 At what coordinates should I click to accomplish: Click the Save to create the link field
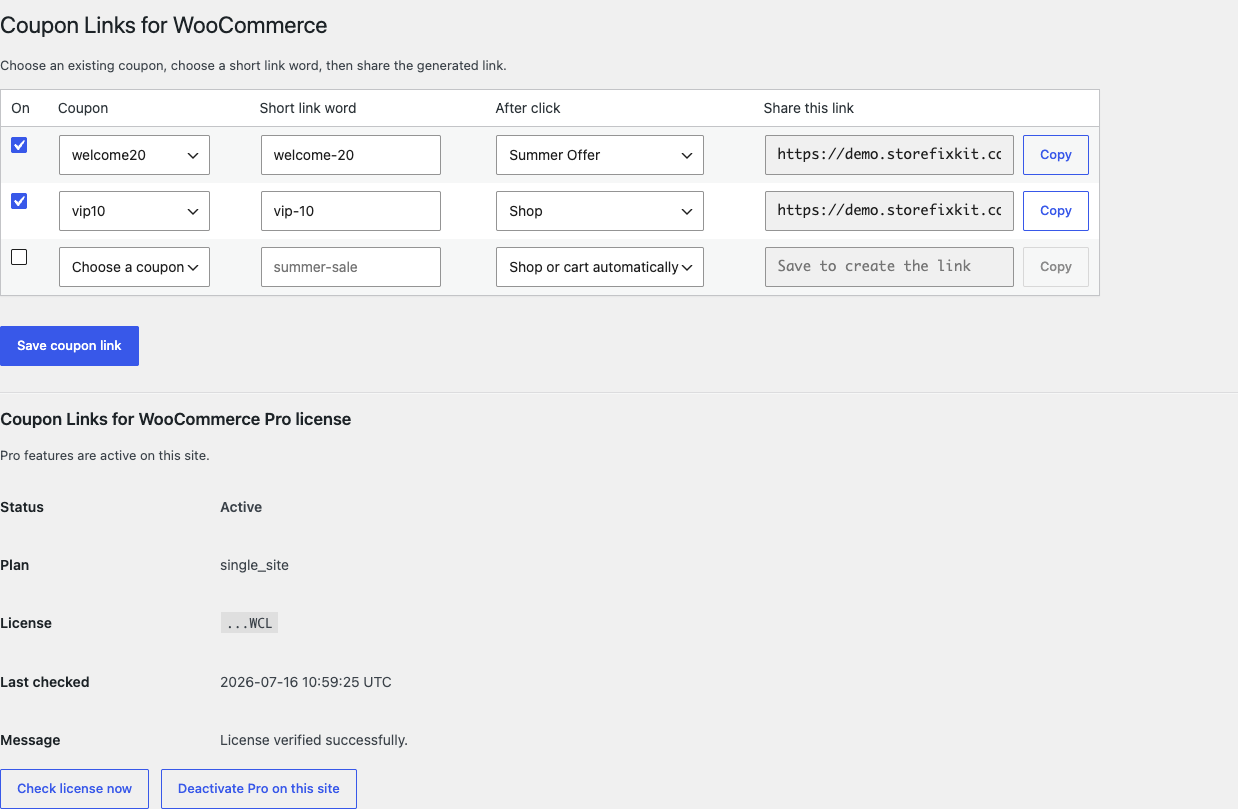coord(889,267)
